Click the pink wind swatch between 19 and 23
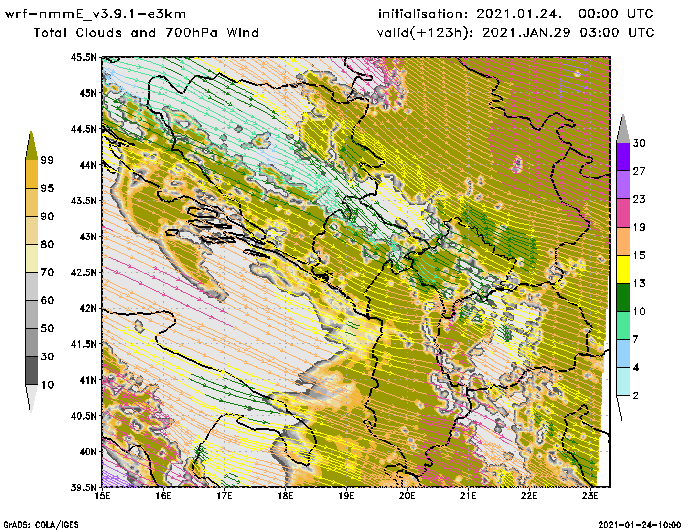This screenshot has width=700, height=530. (x=623, y=213)
